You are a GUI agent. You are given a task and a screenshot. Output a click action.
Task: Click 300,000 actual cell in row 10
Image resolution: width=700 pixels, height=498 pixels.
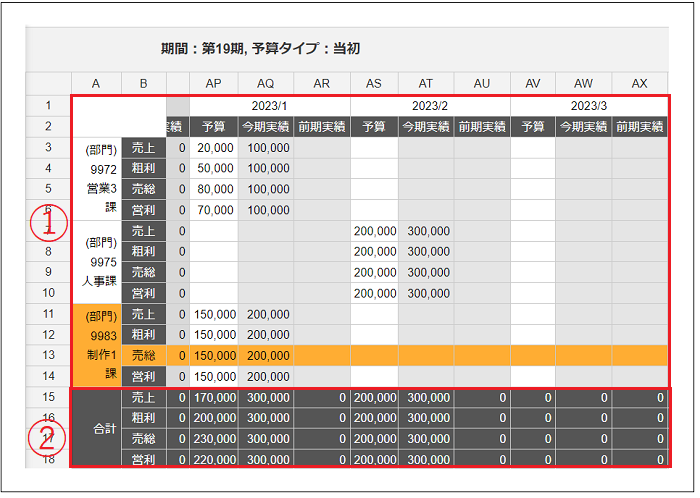coord(426,293)
